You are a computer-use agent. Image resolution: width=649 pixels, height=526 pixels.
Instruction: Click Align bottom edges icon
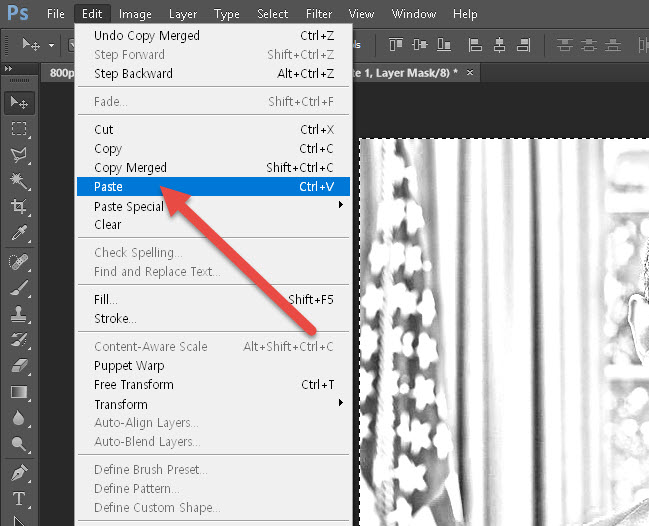pyautogui.click(x=444, y=44)
